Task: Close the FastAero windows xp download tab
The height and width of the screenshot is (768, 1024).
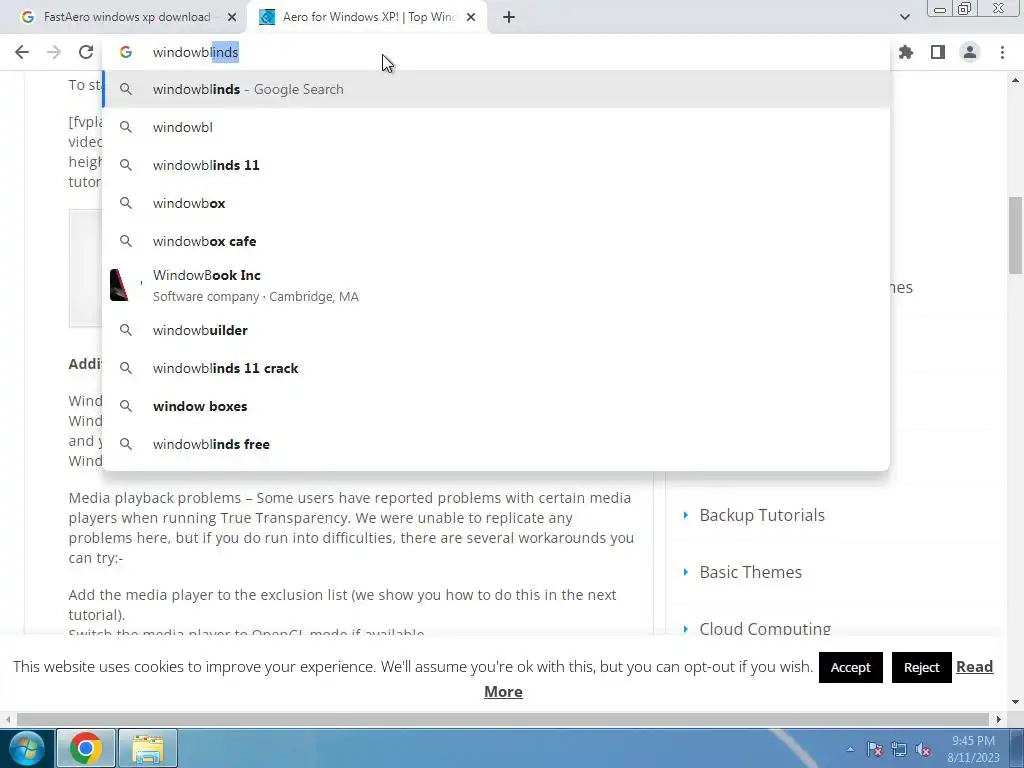Action: (x=232, y=18)
